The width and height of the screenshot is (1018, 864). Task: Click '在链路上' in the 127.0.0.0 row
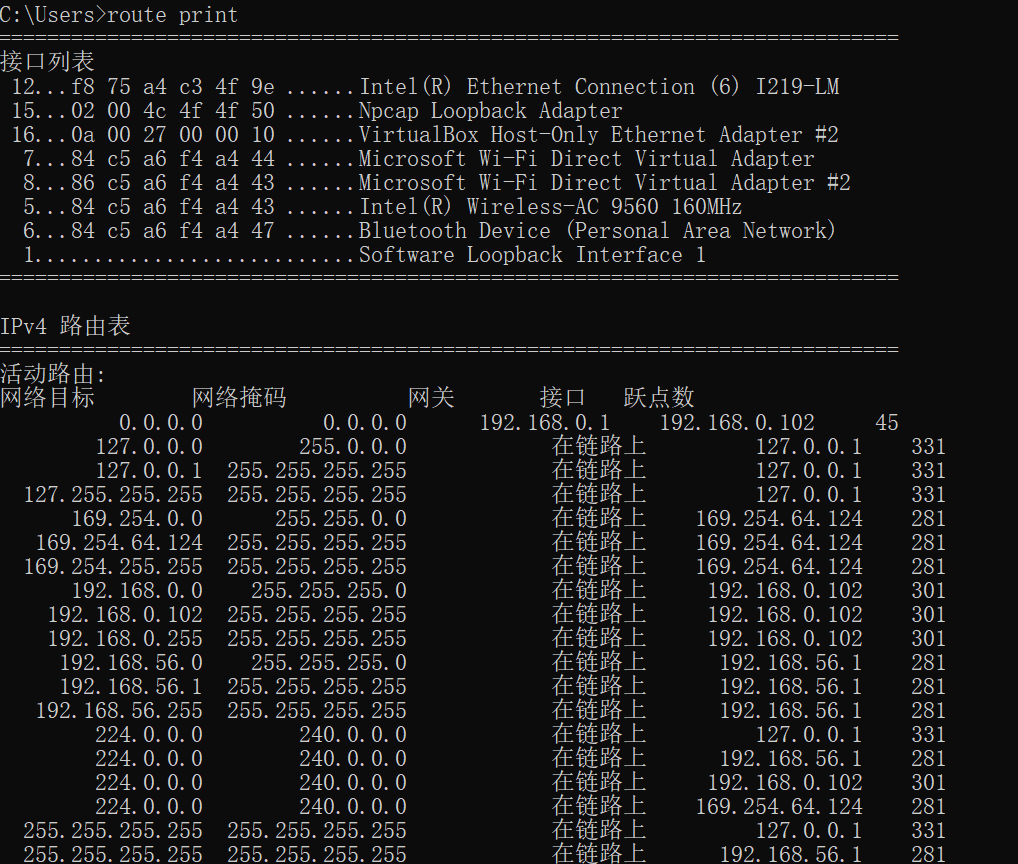click(599, 447)
